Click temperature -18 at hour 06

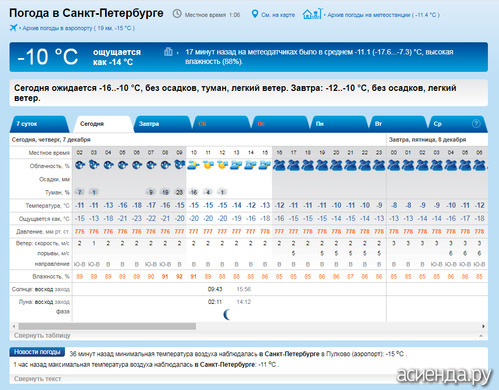pos(137,205)
